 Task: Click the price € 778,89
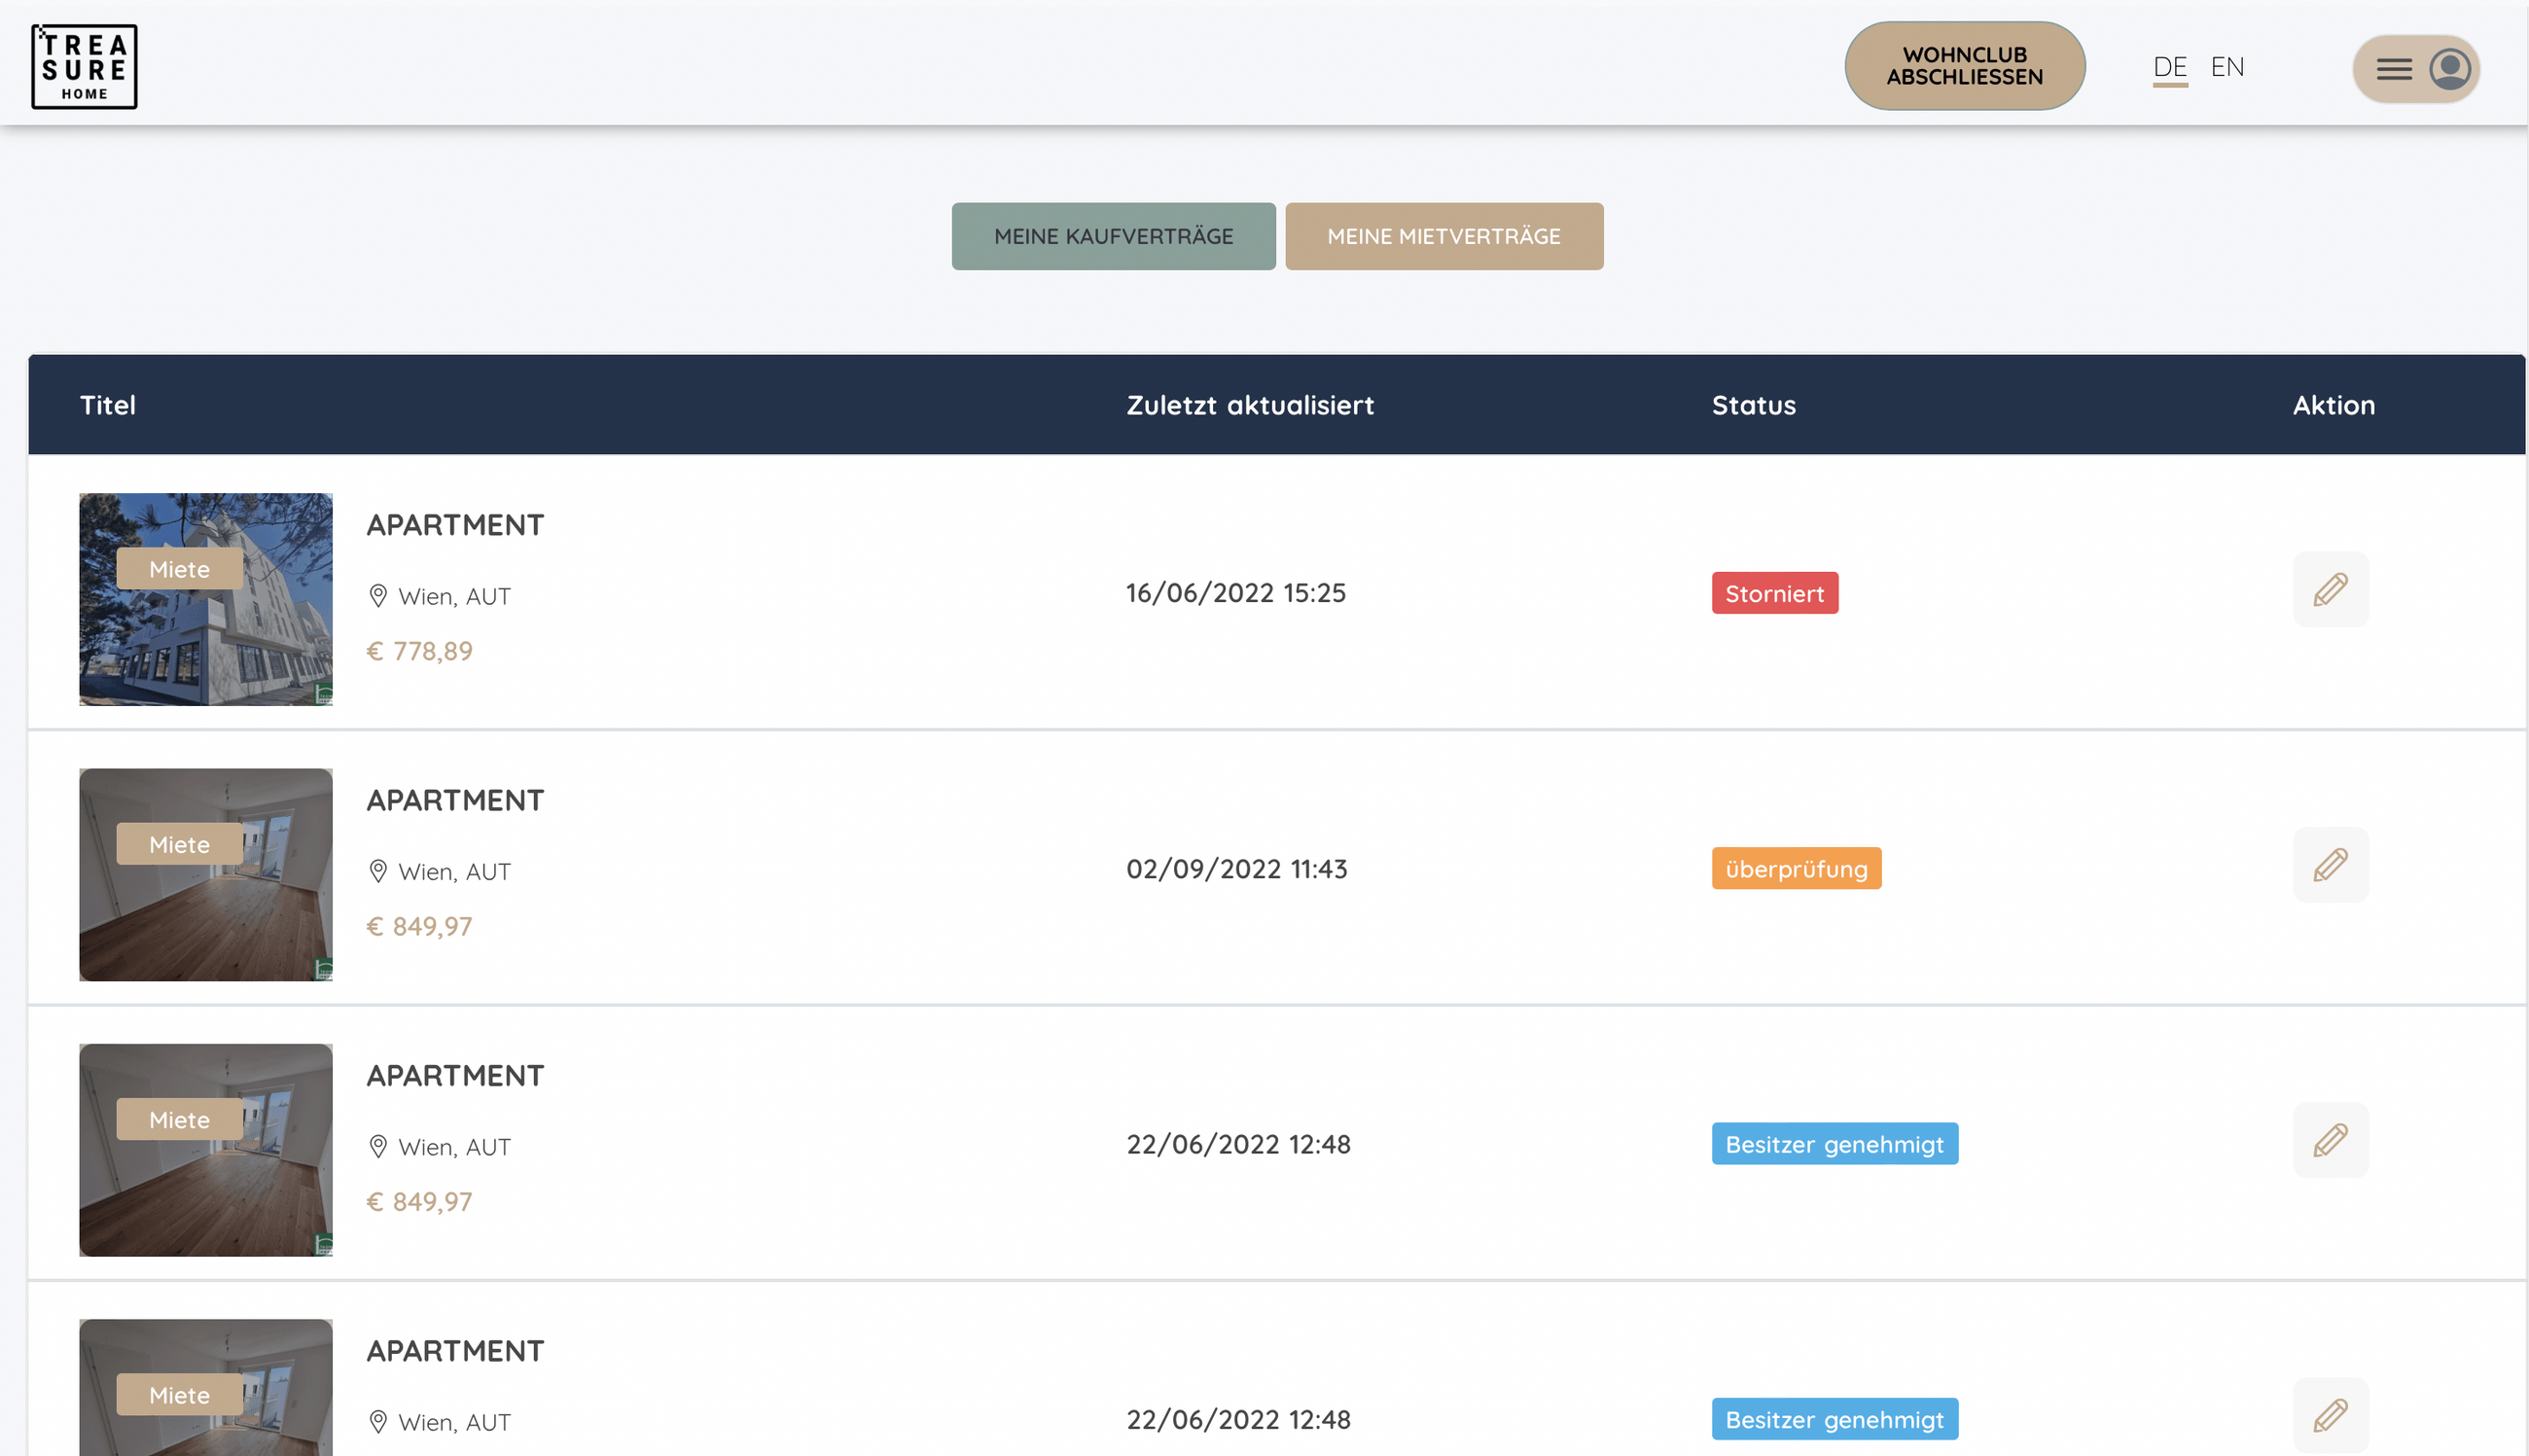(x=419, y=651)
